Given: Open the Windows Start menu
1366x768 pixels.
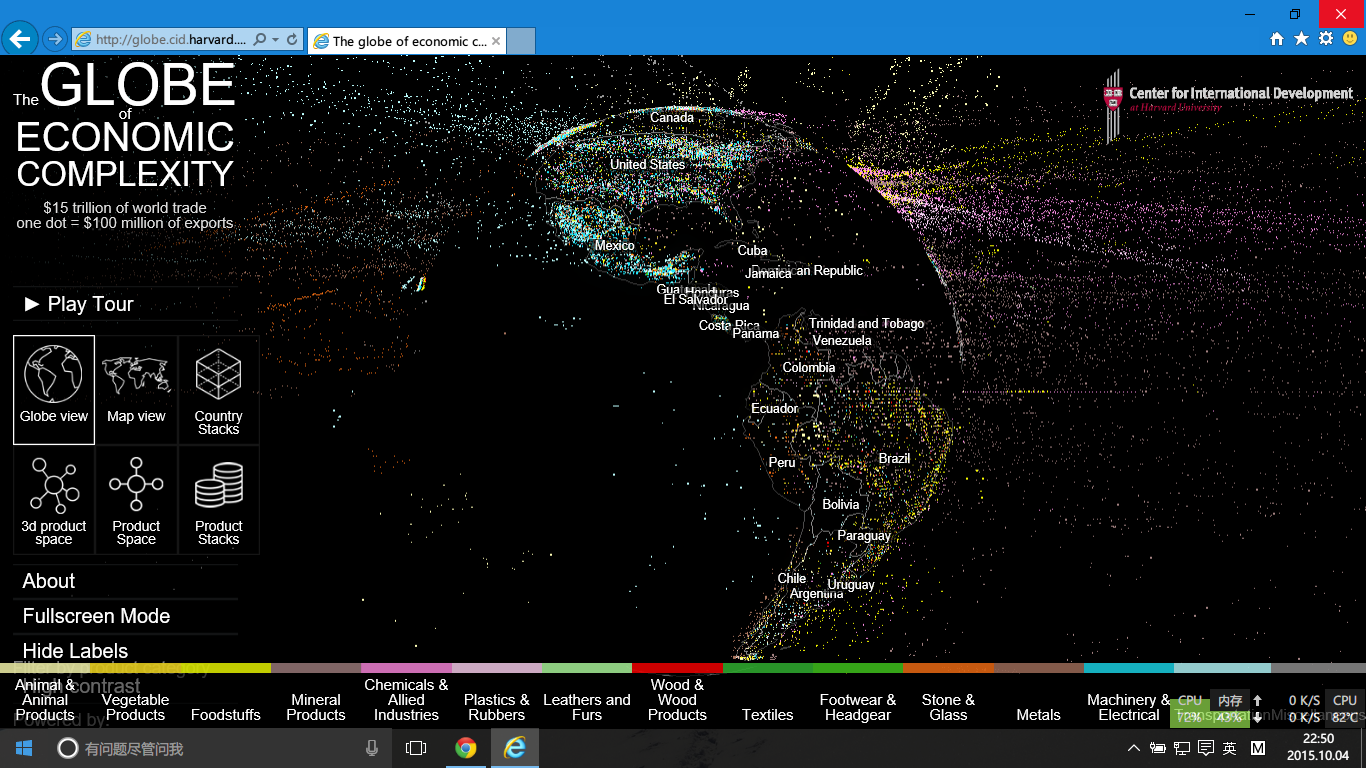Looking at the screenshot, I should pyautogui.click(x=24, y=748).
